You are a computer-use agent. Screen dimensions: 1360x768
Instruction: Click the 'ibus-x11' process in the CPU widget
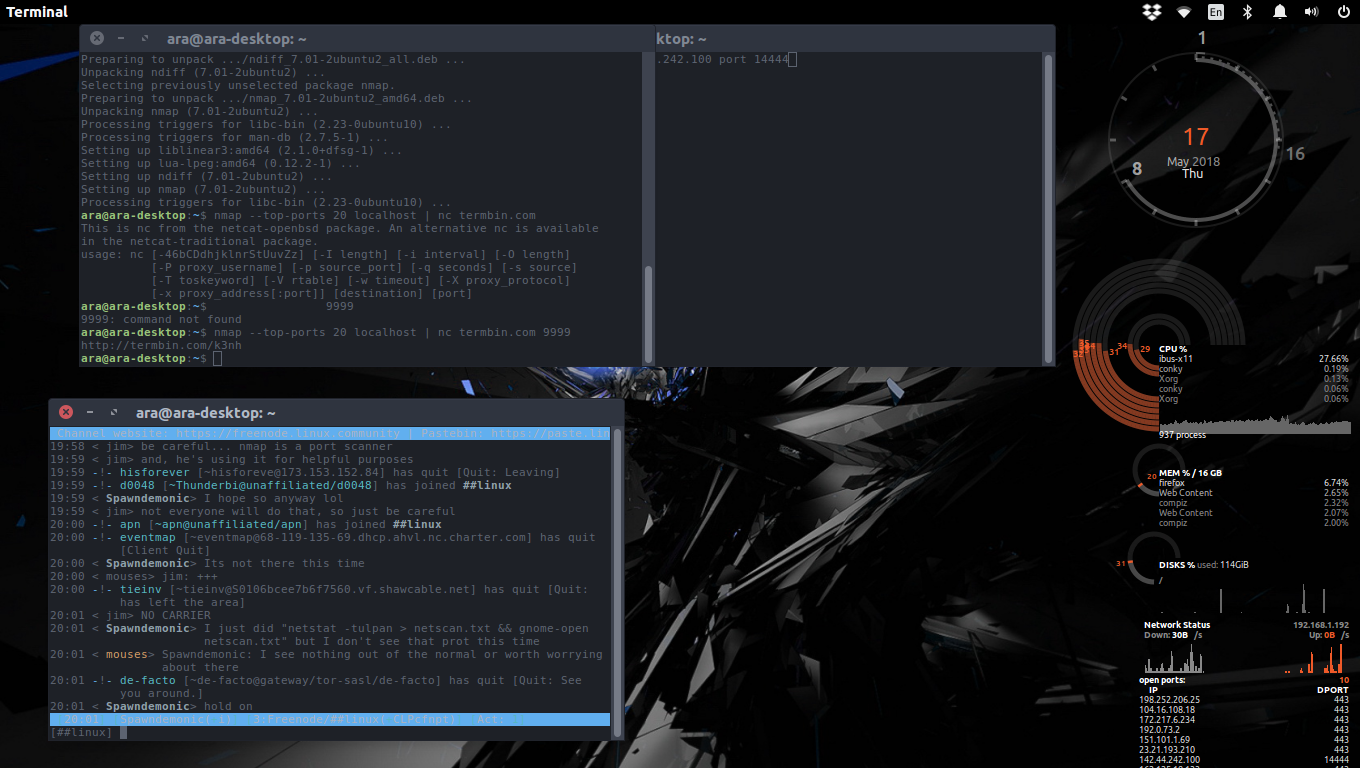click(1176, 359)
